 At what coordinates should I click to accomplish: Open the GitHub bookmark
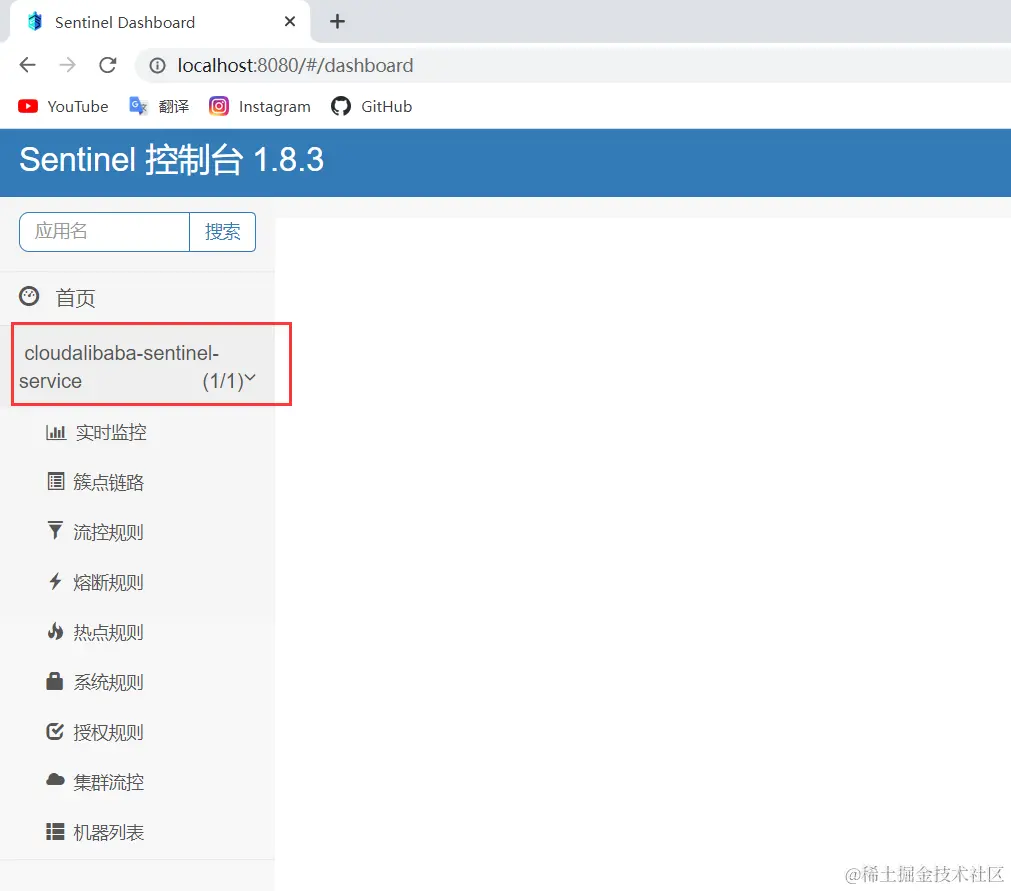(x=371, y=106)
